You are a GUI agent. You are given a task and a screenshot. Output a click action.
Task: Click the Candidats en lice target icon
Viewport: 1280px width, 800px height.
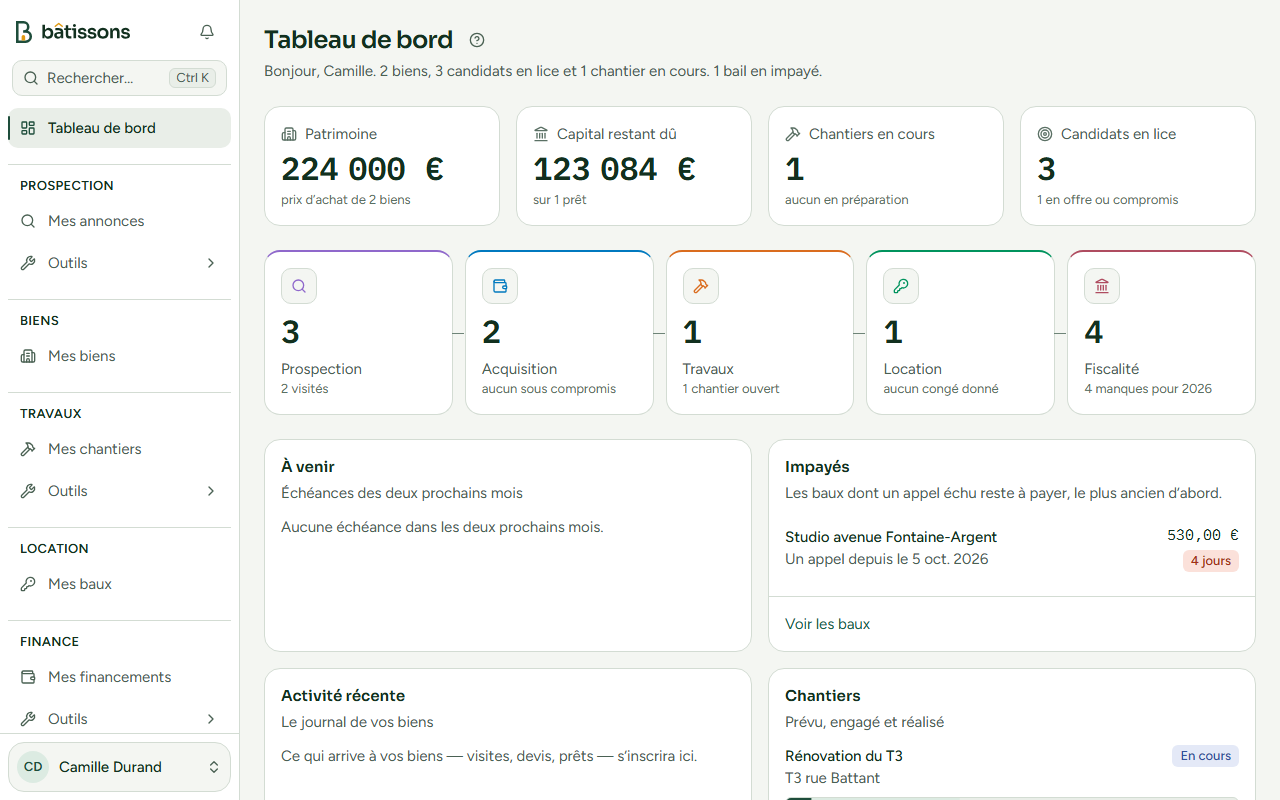point(1045,134)
